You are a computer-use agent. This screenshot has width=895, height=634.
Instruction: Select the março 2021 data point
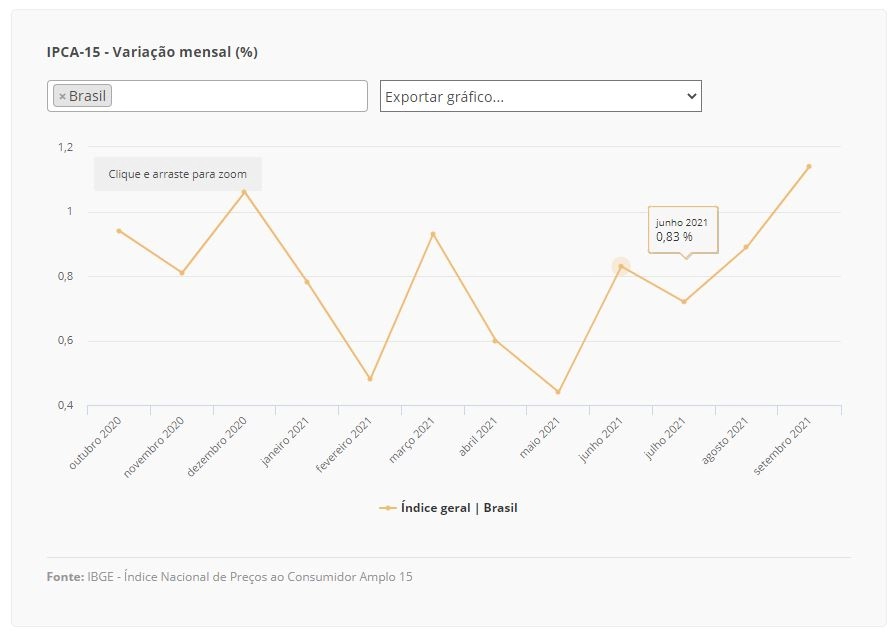click(x=433, y=234)
